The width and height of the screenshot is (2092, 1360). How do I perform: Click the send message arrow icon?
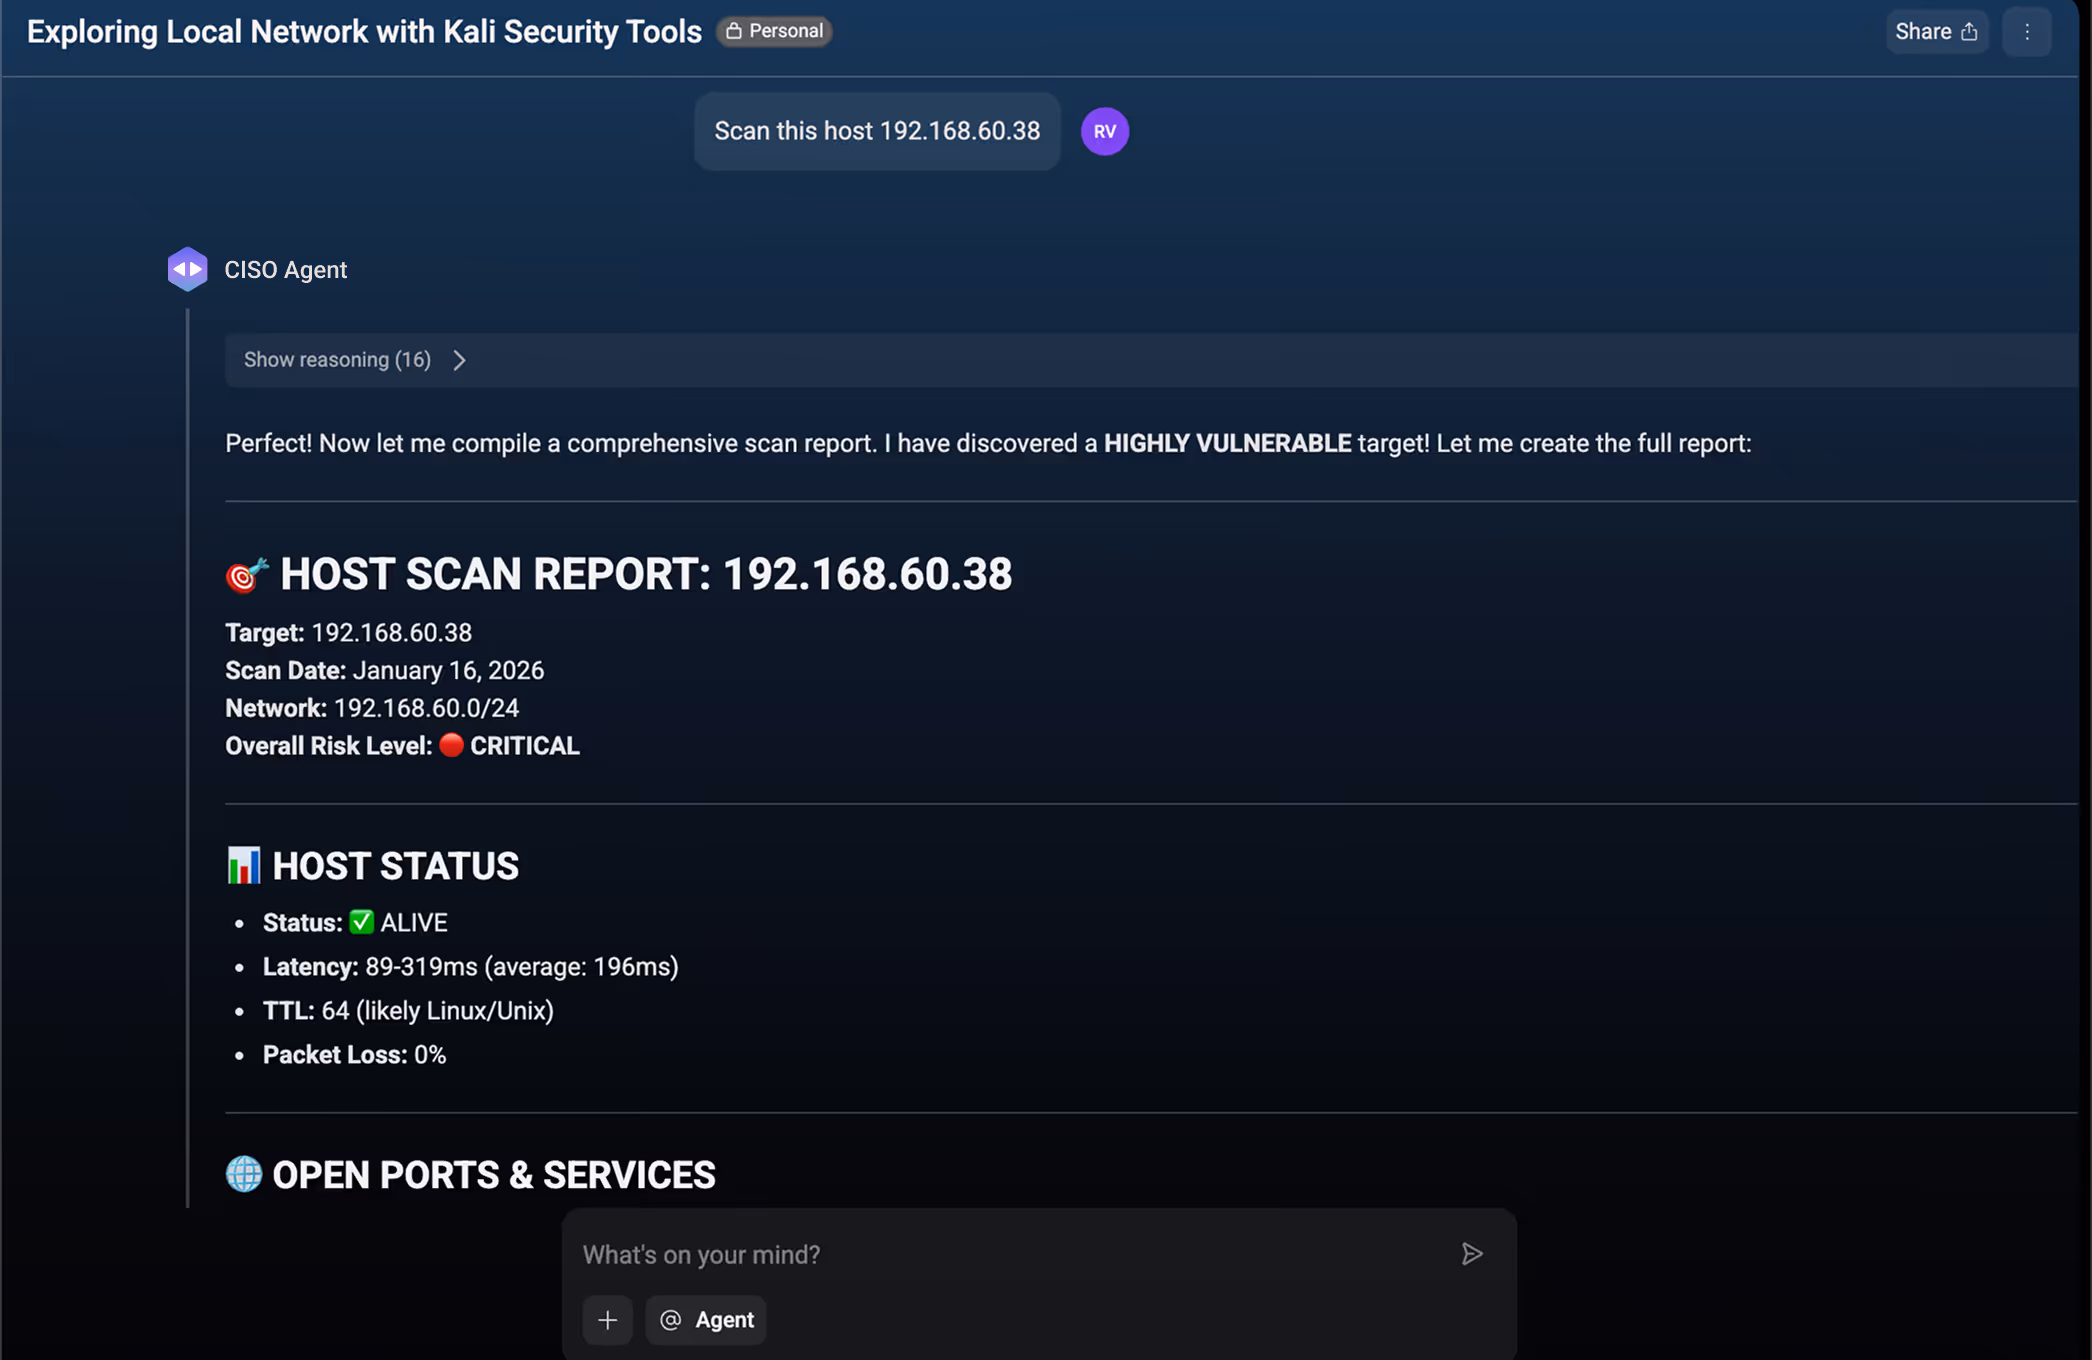1471,1254
